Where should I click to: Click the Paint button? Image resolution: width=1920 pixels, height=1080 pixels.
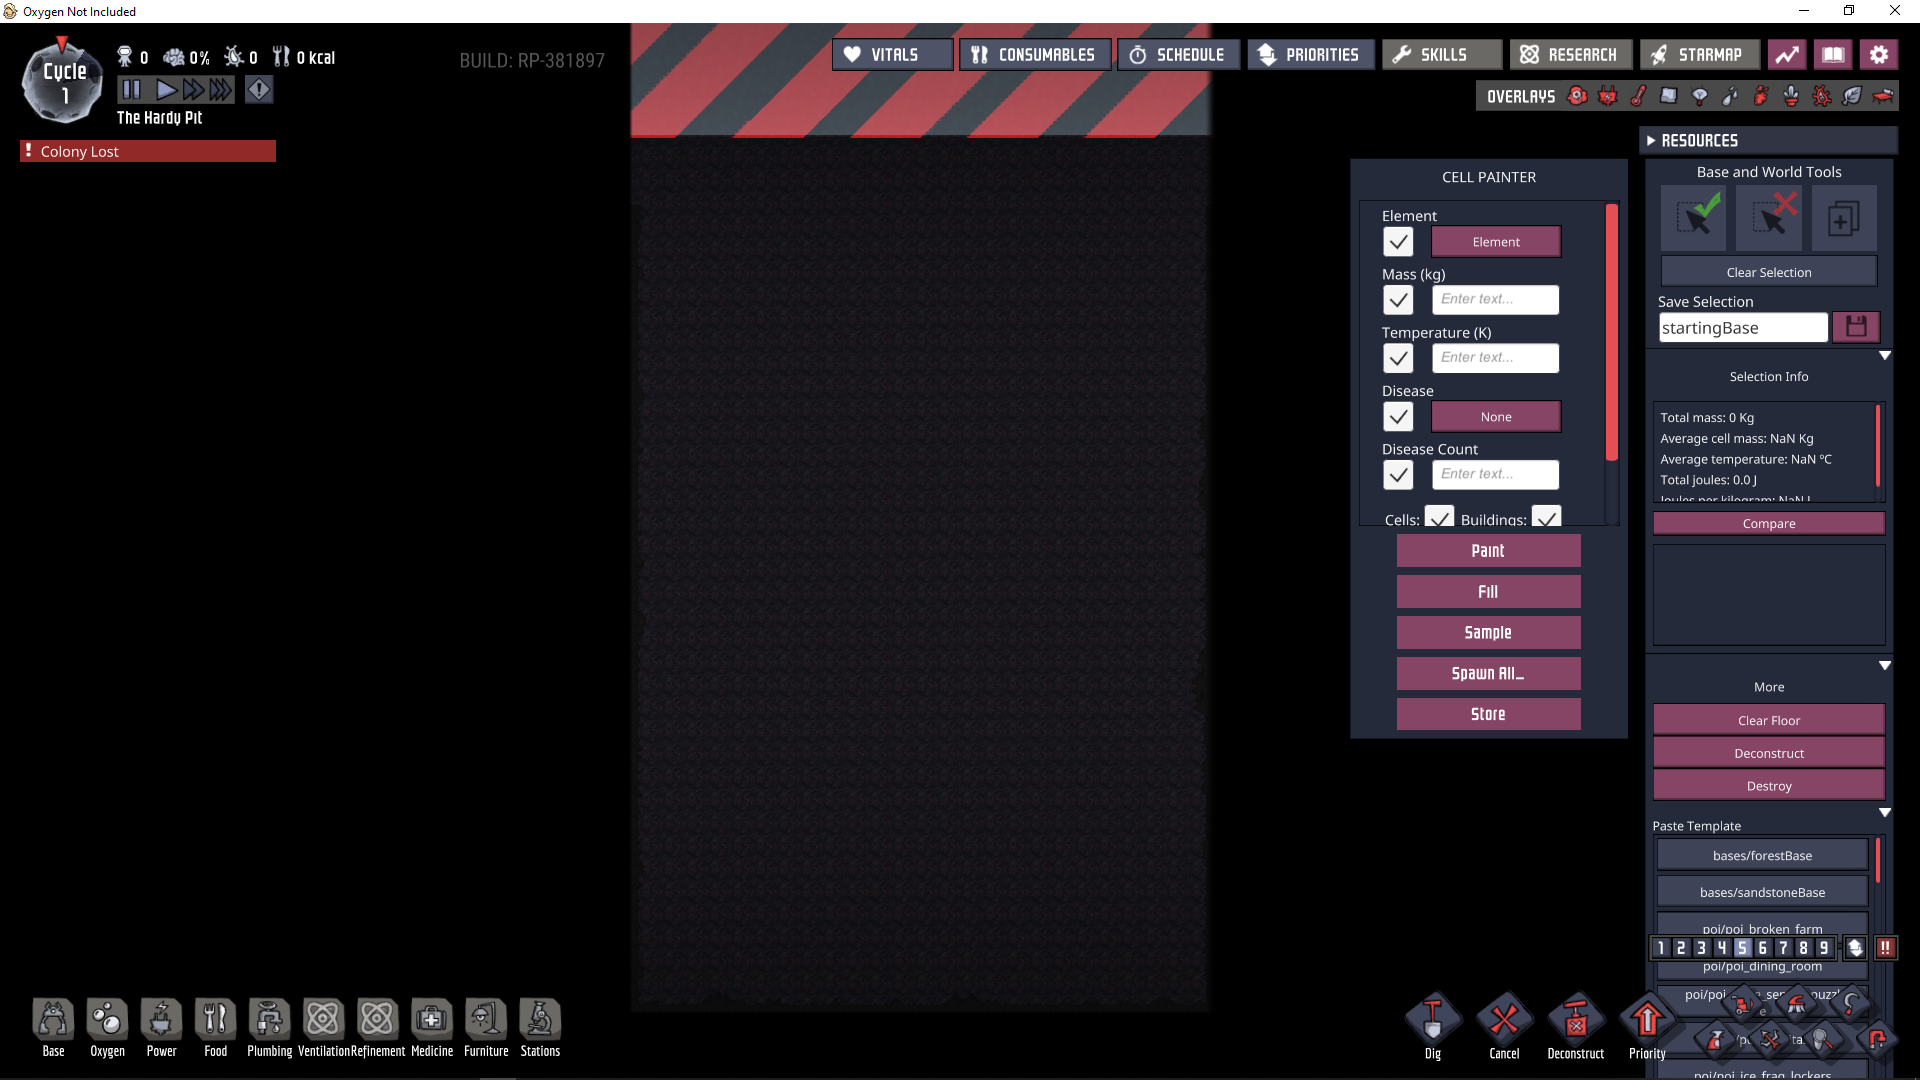coord(1488,551)
